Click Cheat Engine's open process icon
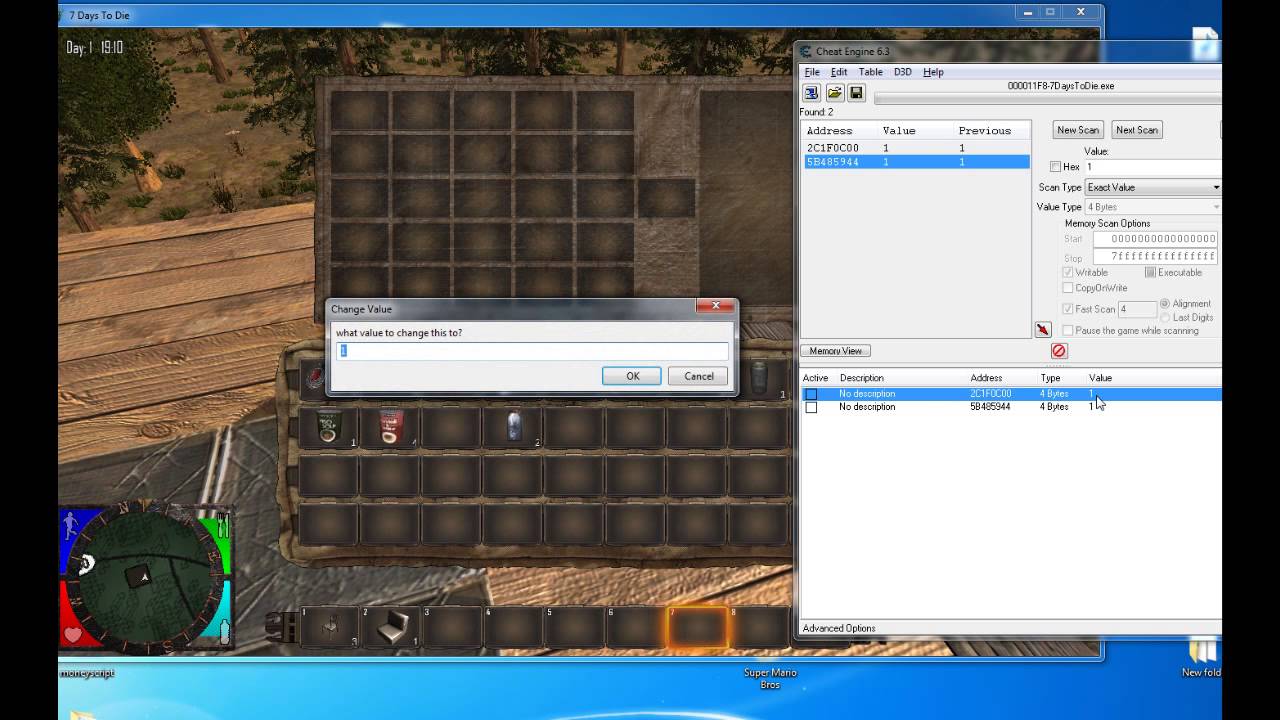 [x=812, y=93]
